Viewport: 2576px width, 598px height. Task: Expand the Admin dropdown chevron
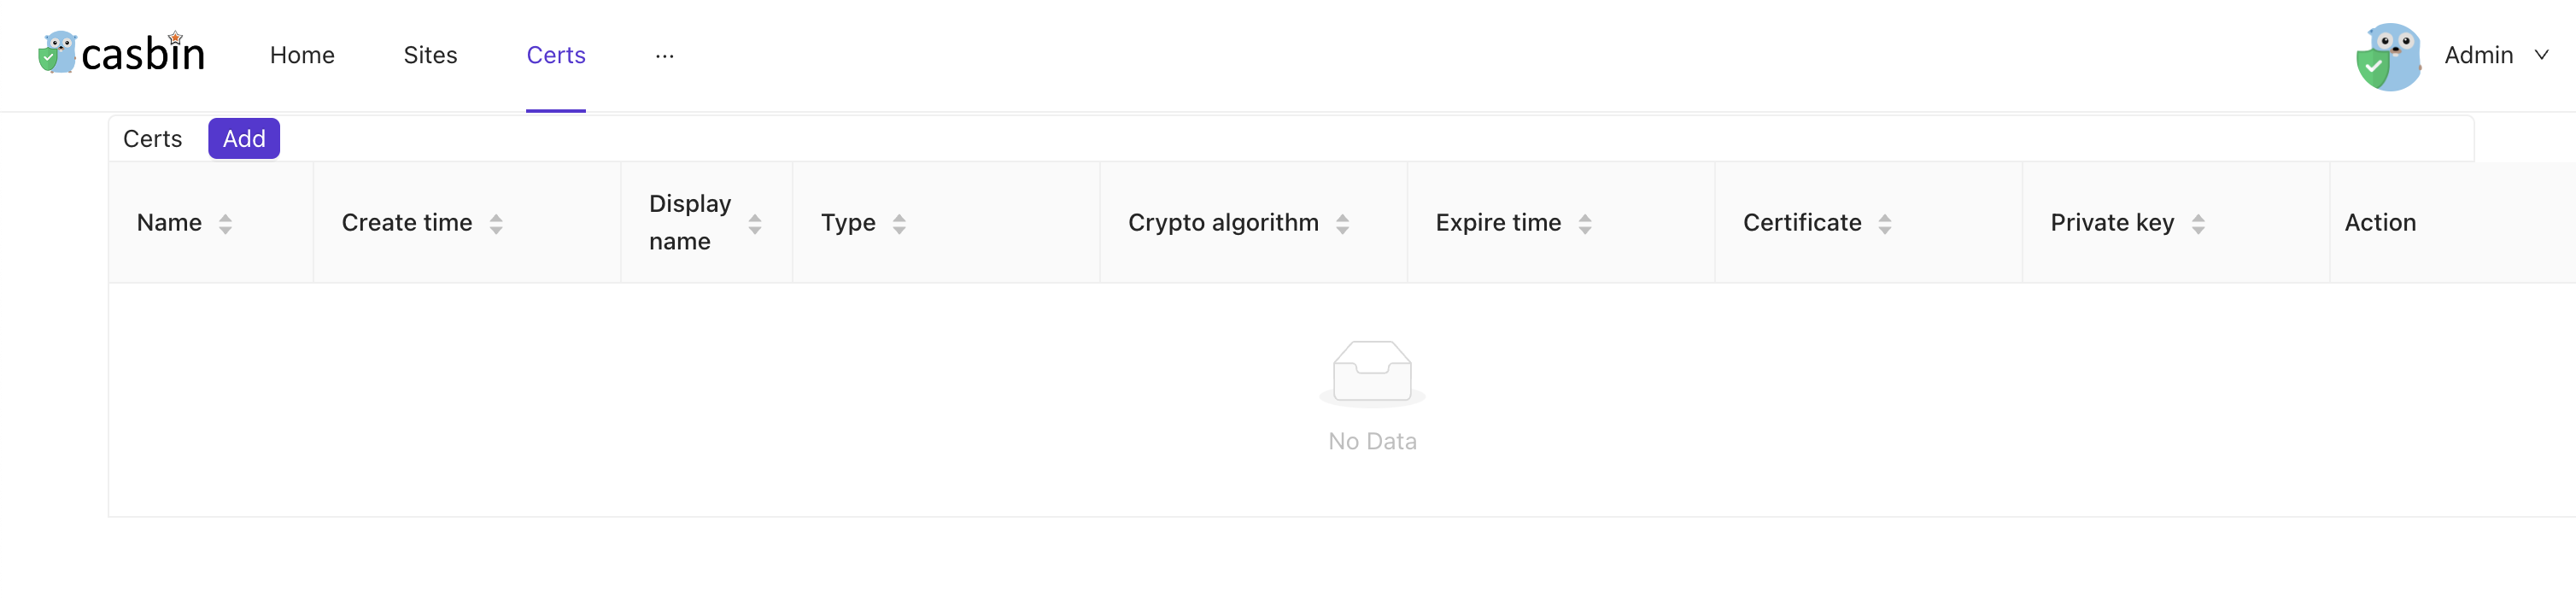pos(2541,55)
